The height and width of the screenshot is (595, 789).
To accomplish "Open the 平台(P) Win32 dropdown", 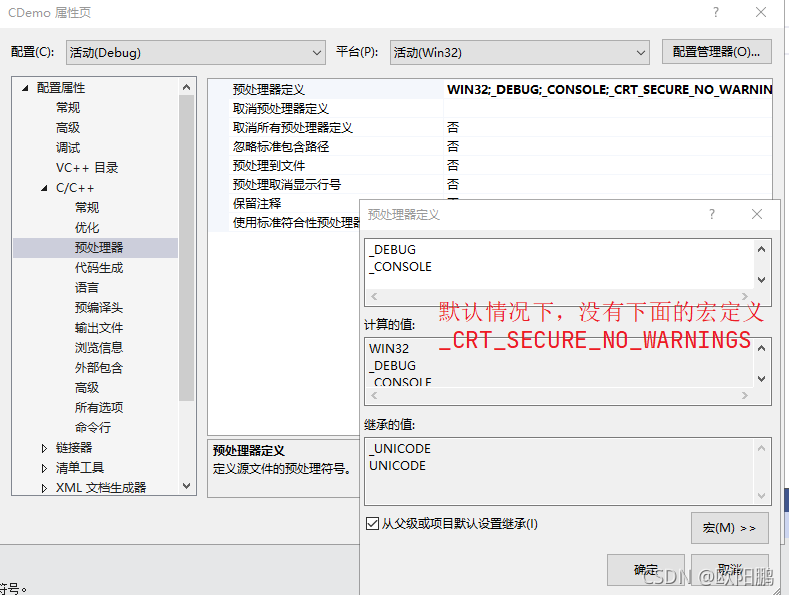I will 519,52.
